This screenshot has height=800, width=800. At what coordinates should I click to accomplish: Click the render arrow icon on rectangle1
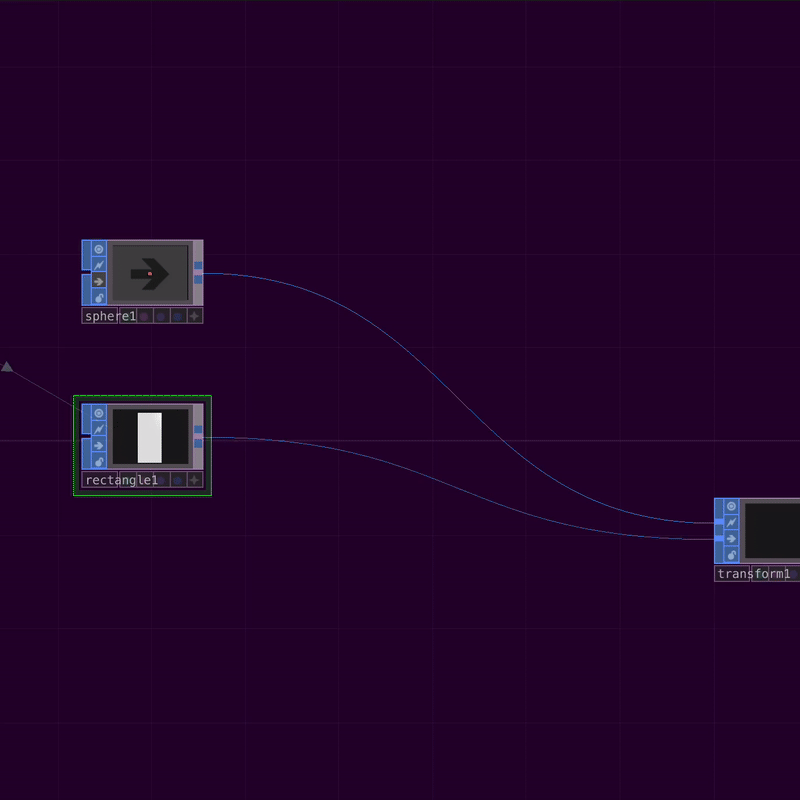(99, 445)
